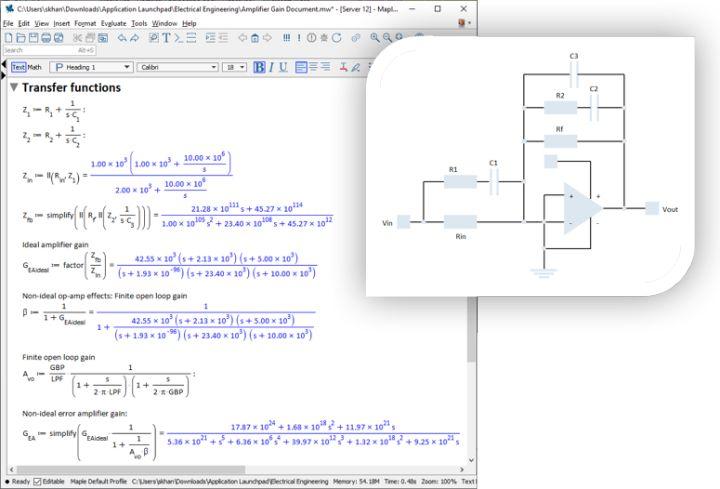Click the 'Memory: 54.18M' status entry
The height and width of the screenshot is (489, 720).
point(356,481)
